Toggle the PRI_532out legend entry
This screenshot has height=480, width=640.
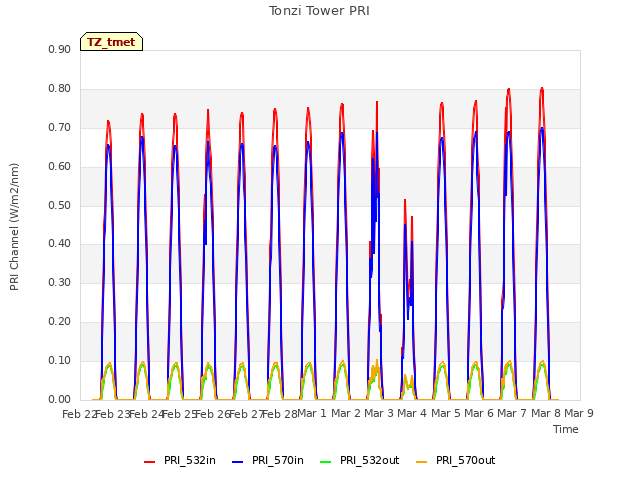click(360, 460)
